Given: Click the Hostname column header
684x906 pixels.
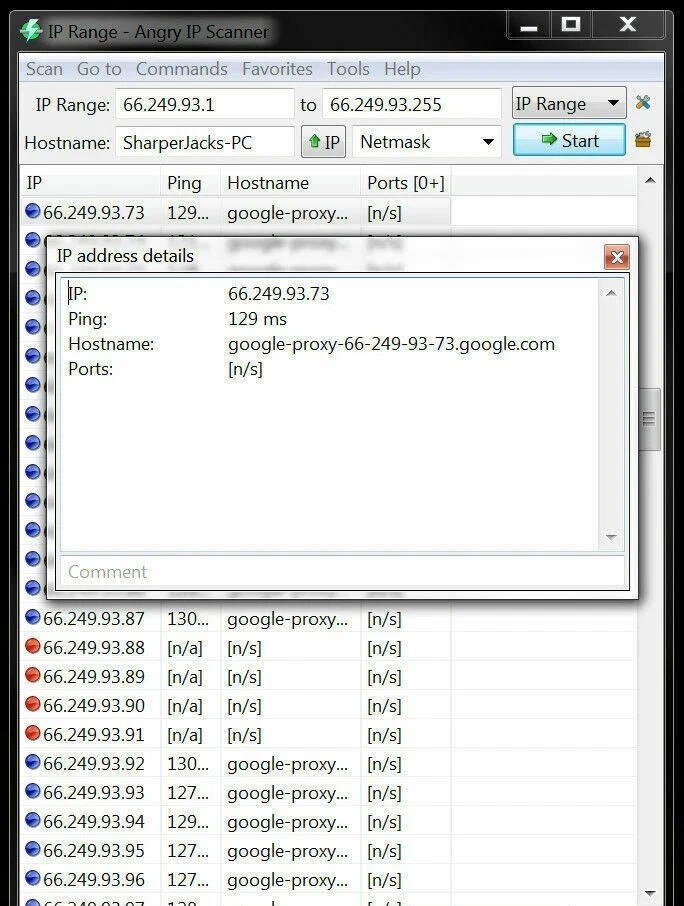Looking at the screenshot, I should pos(291,183).
